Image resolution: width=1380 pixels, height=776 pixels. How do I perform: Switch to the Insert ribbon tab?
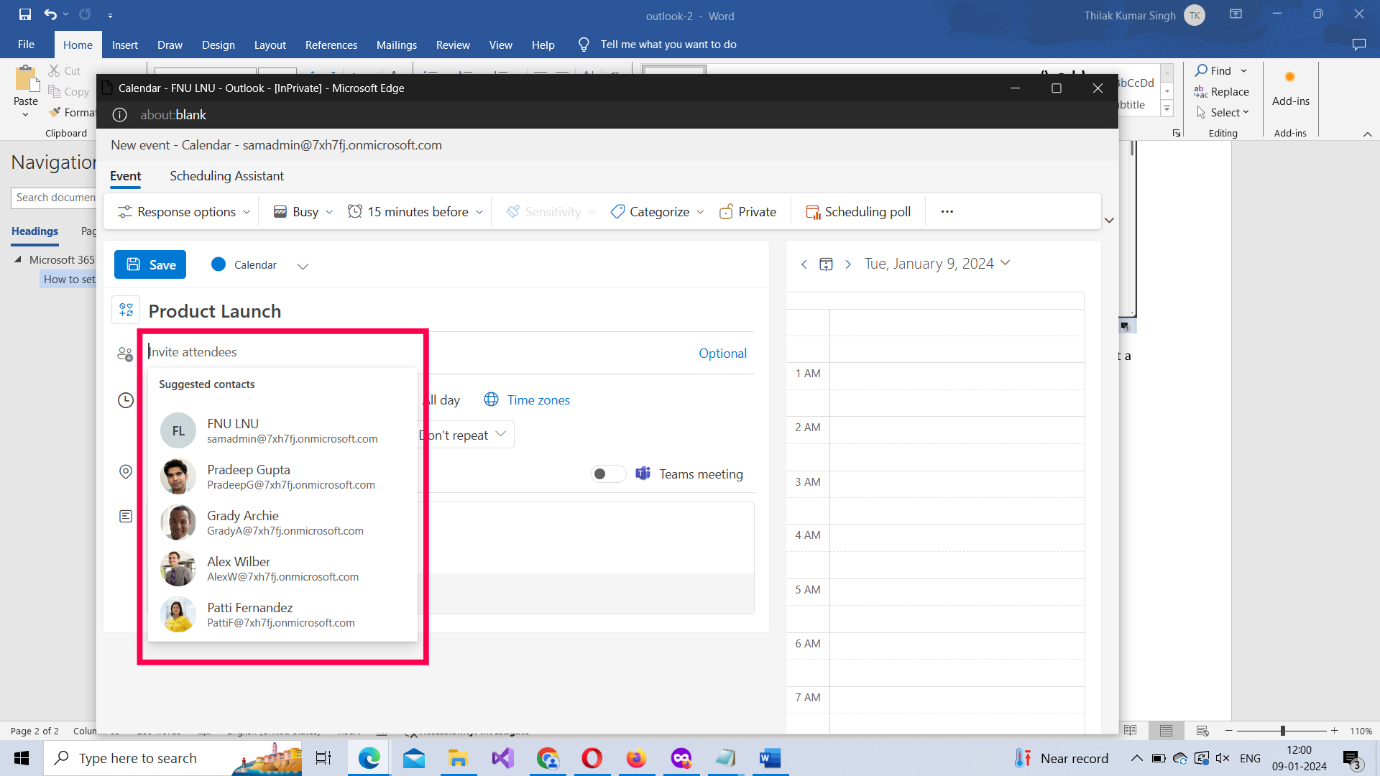tap(125, 45)
